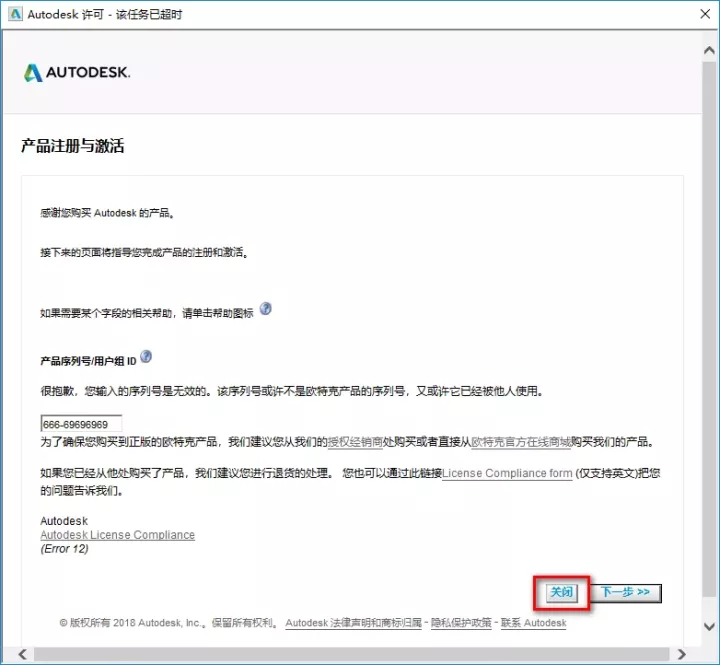Open the help icon after 请单击帮助图标
Screen dimensions: 720x665
pyautogui.click(x=266, y=309)
